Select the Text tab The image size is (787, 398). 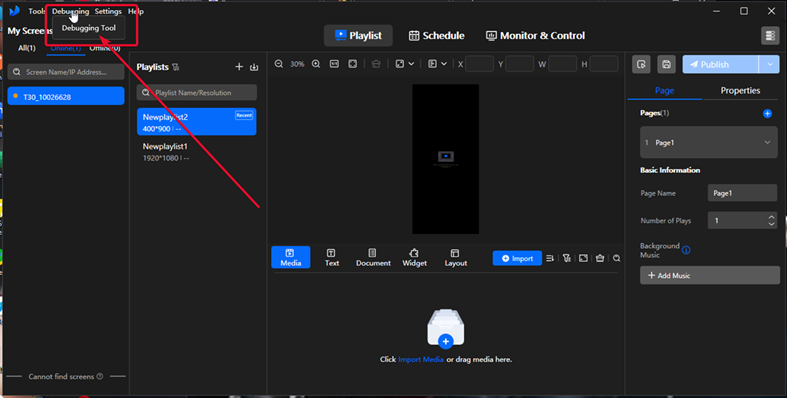[332, 257]
